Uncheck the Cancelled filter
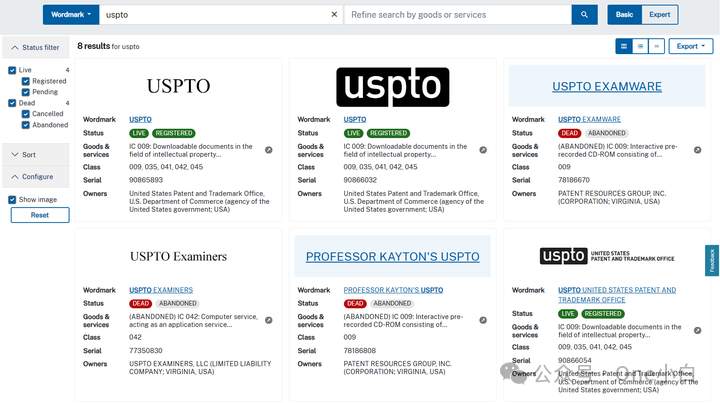Image resolution: width=720 pixels, height=403 pixels. (x=26, y=114)
